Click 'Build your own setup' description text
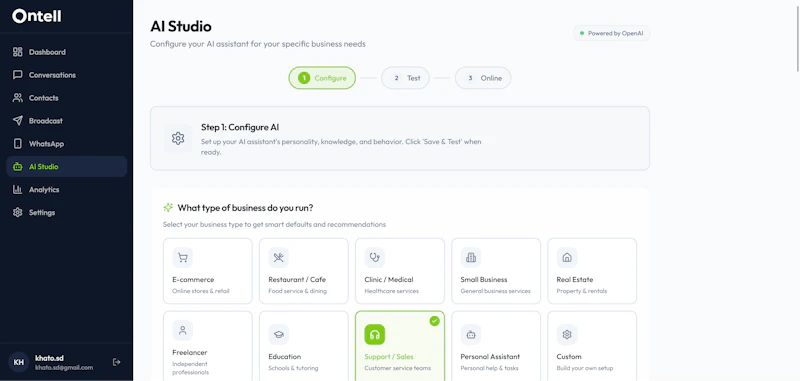 (x=585, y=368)
